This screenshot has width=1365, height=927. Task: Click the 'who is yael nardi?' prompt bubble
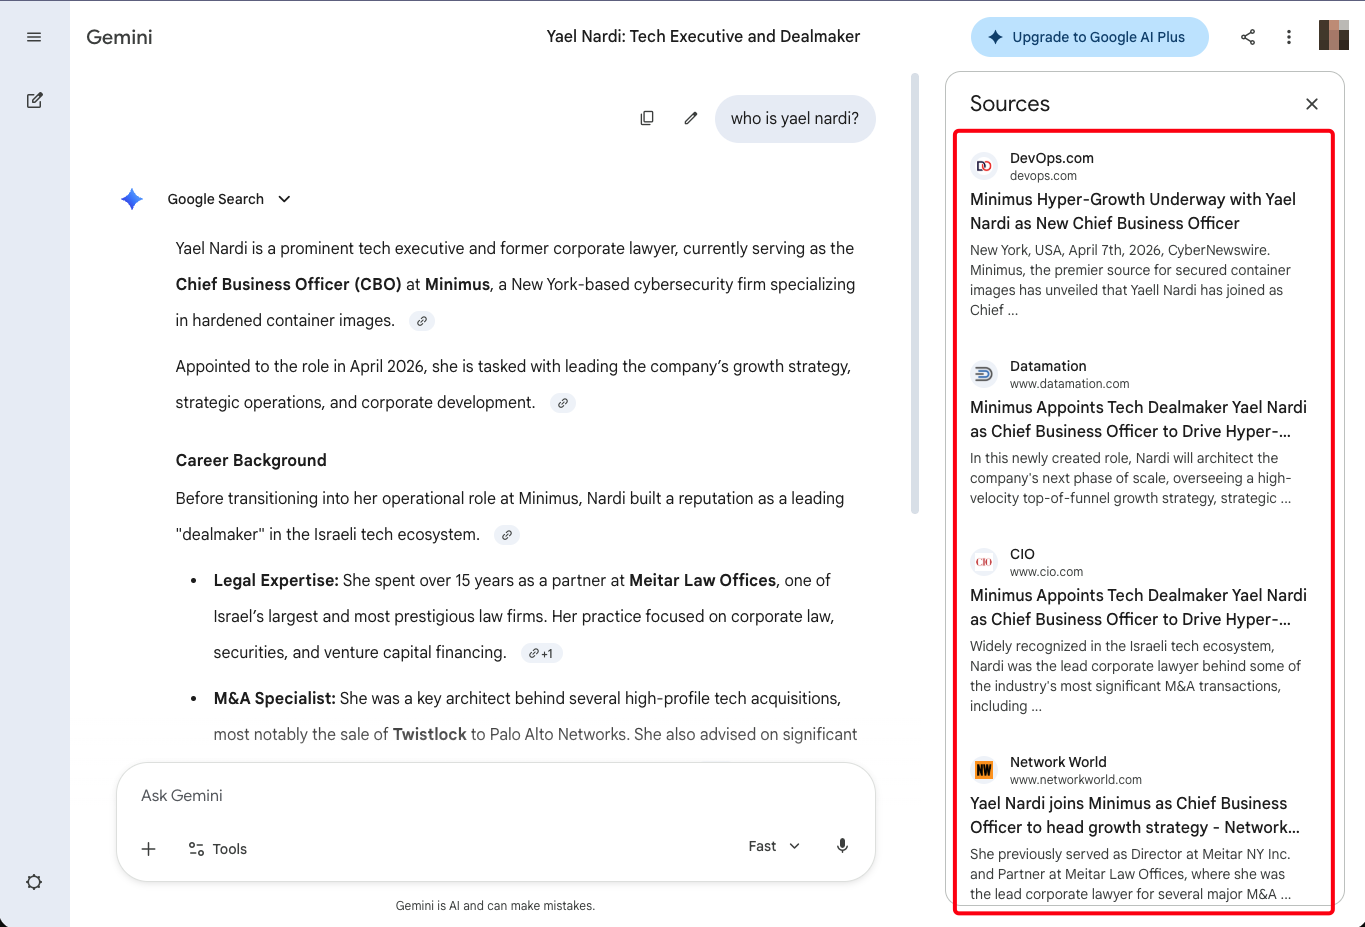795,118
